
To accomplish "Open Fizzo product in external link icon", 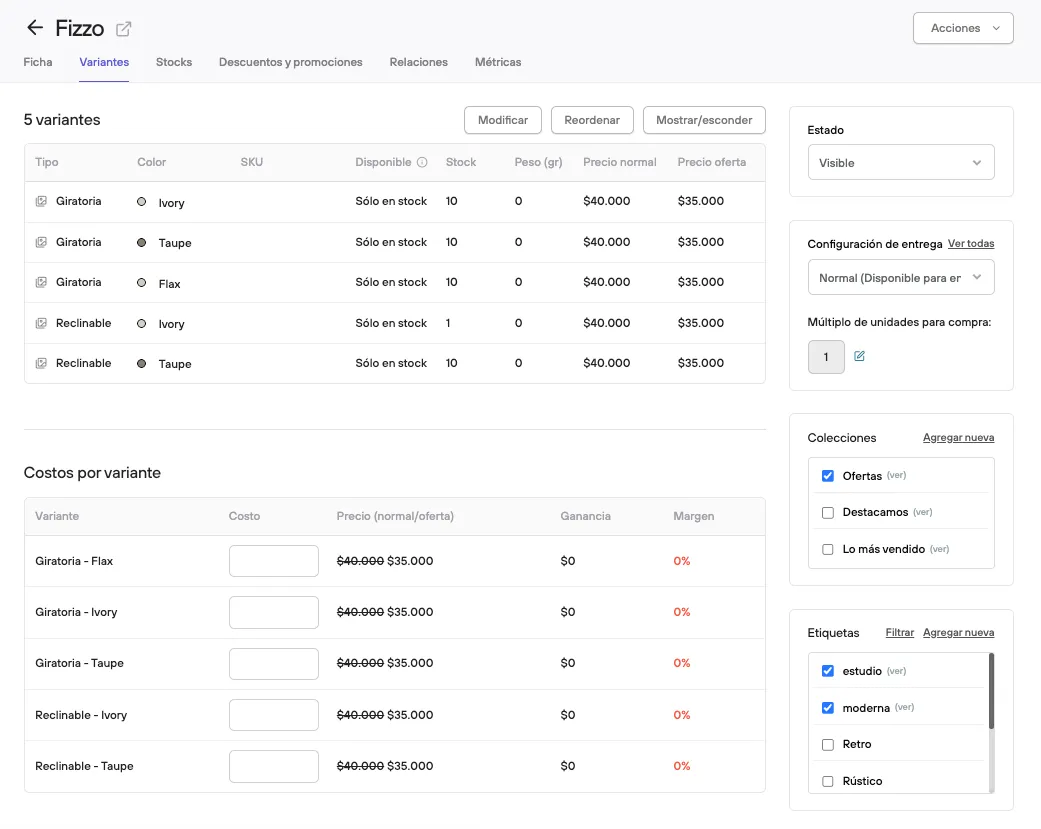I will [123, 29].
